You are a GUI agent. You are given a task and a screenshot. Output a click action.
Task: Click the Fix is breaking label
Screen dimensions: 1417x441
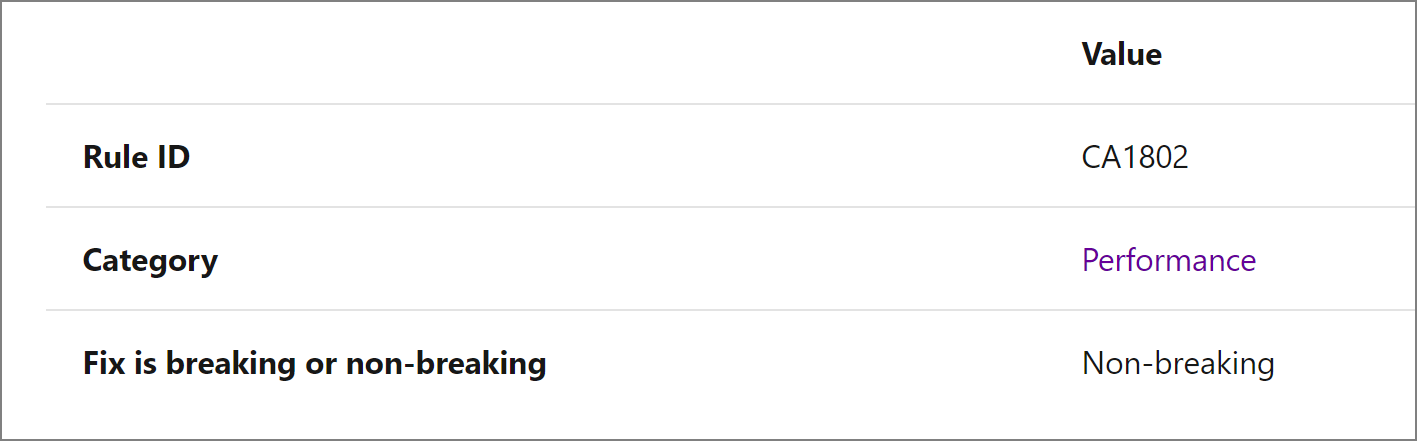(314, 363)
